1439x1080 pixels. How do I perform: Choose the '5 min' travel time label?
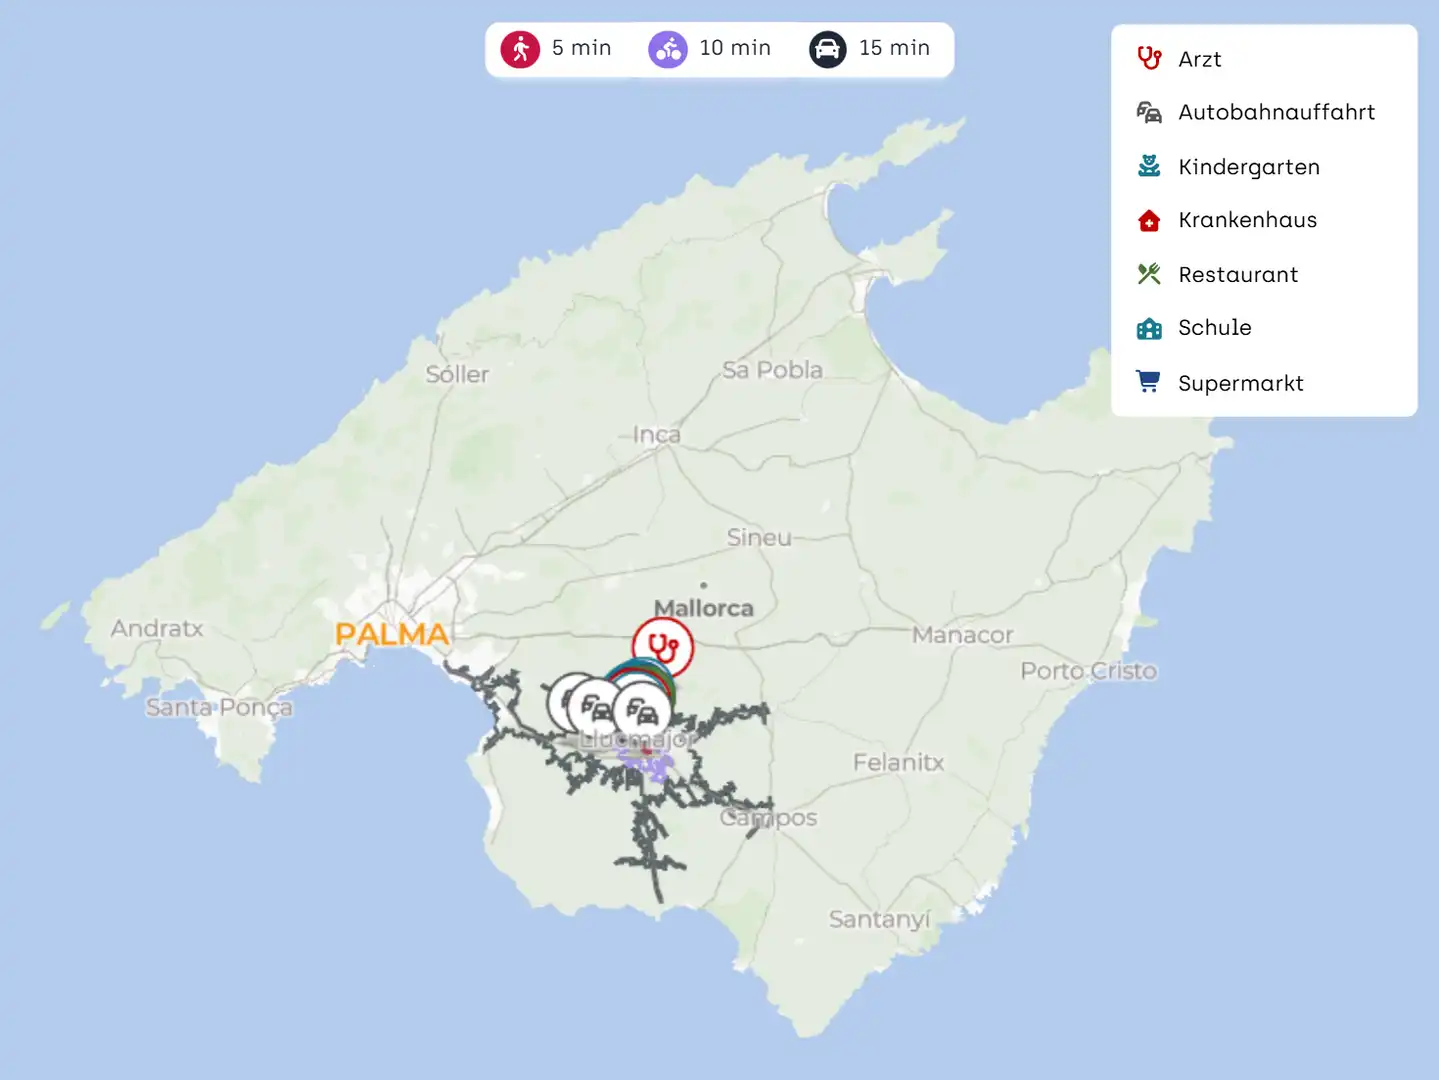582,48
